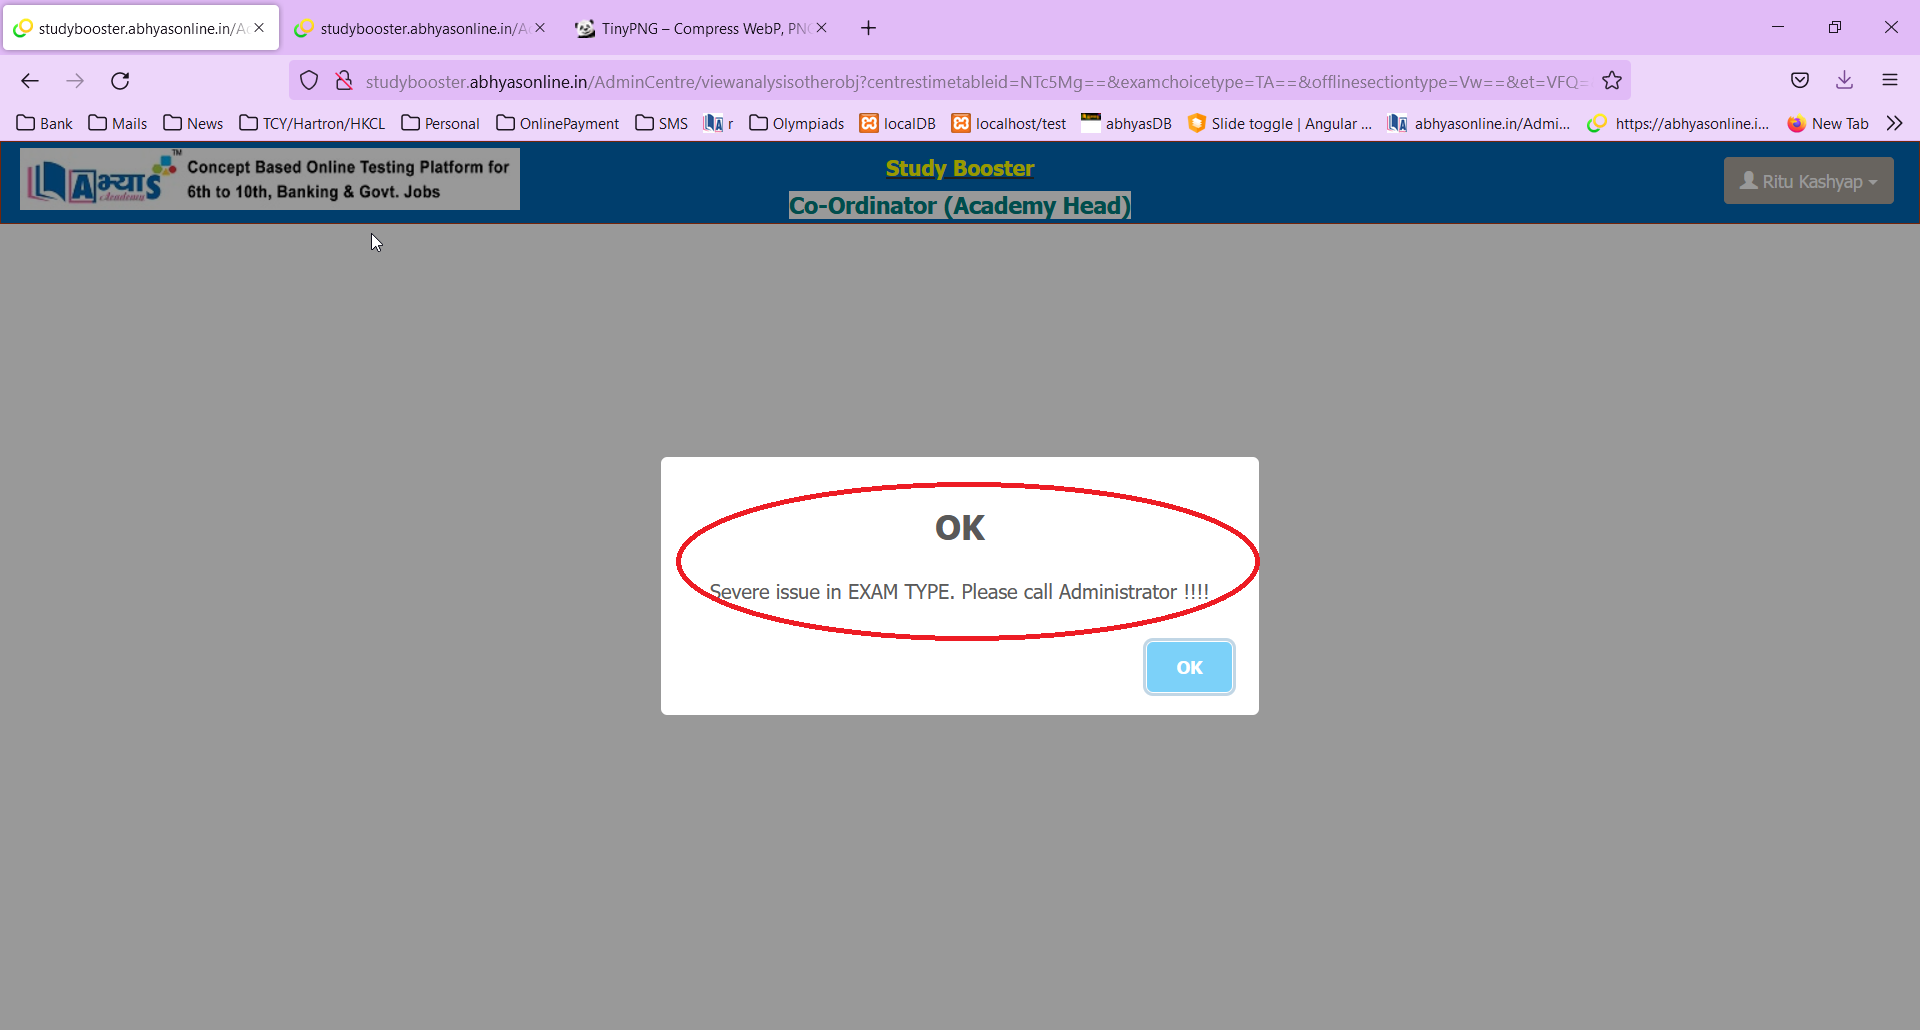Open the Firefox application menu
The height and width of the screenshot is (1030, 1920).
1889,81
